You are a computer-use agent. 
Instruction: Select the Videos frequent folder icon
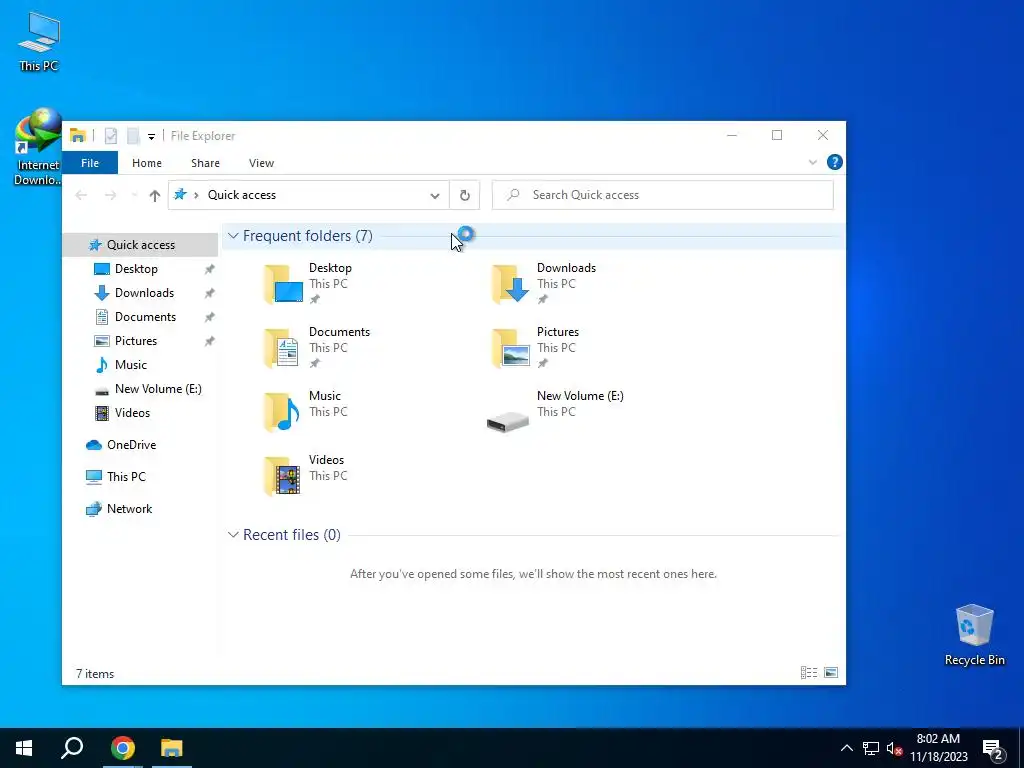coord(282,476)
